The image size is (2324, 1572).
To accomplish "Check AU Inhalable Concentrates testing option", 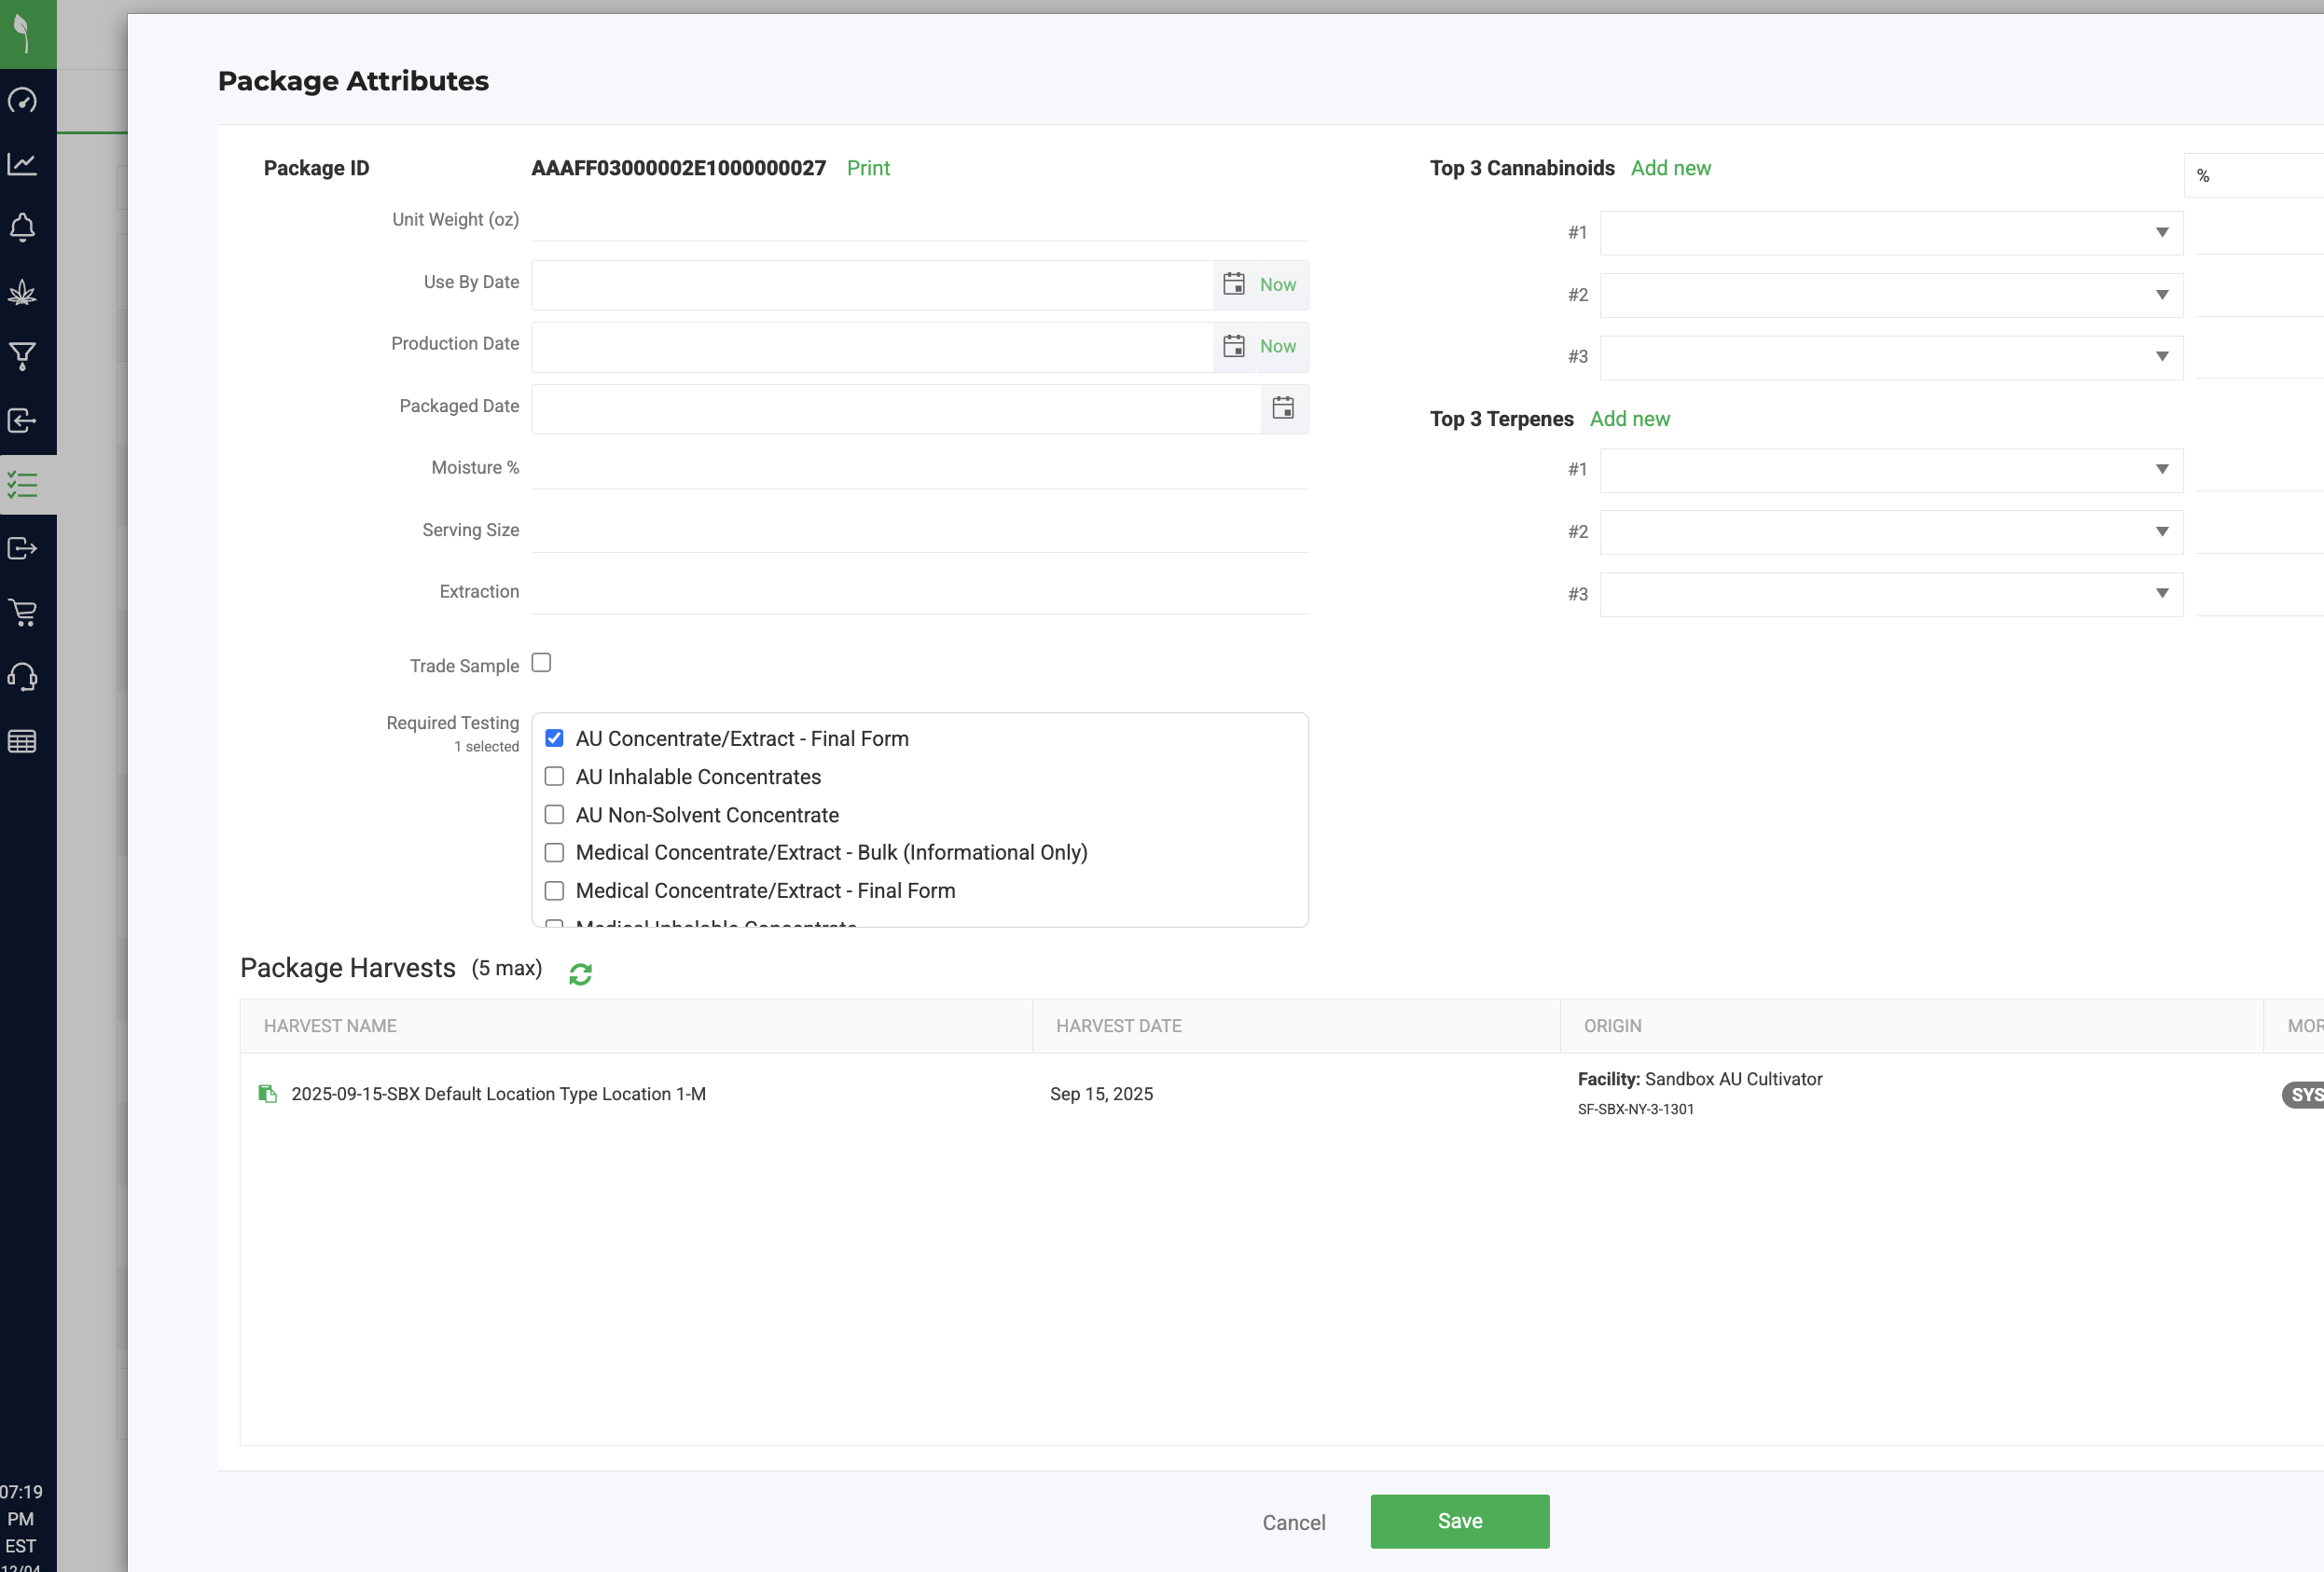I will [x=554, y=776].
